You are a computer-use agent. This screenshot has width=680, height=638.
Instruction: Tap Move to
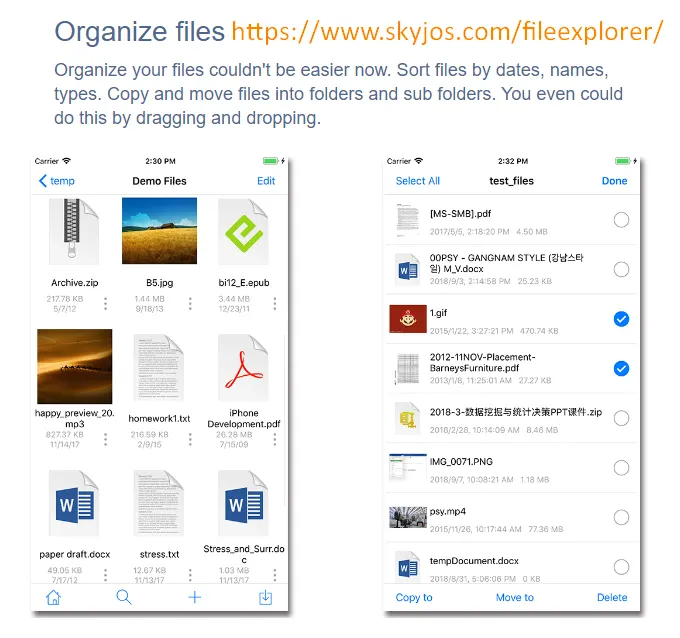click(x=515, y=597)
